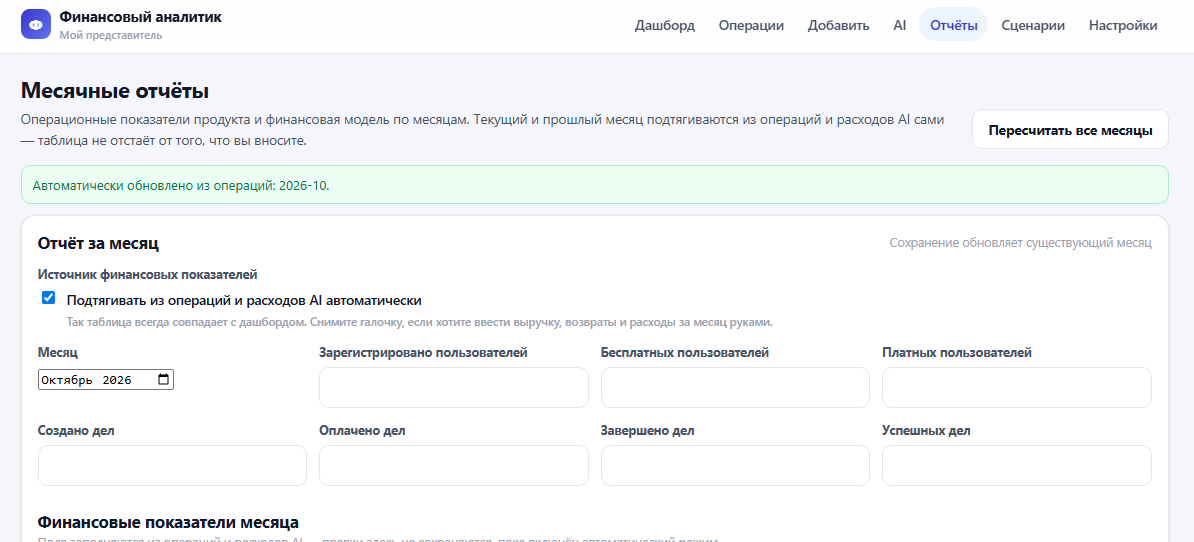The height and width of the screenshot is (542, 1194).
Task: Open the Добавить tab
Action: (838, 25)
